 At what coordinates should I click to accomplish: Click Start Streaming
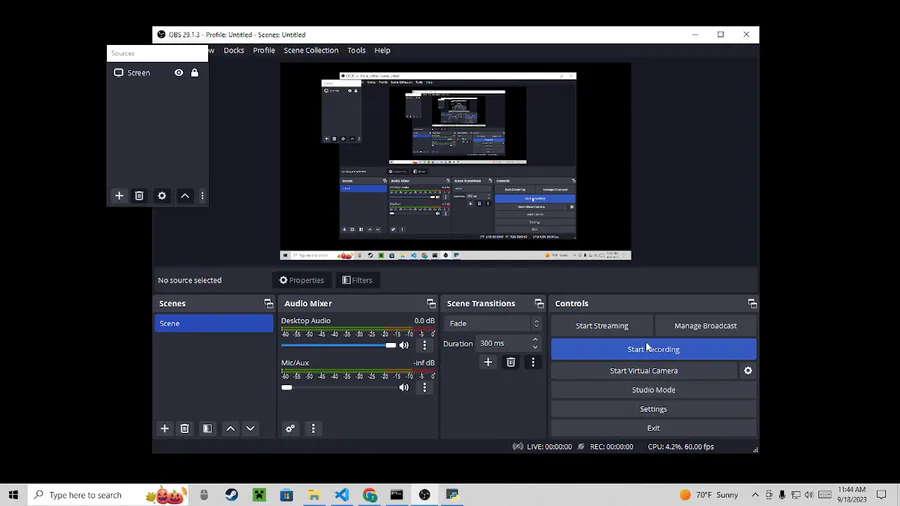point(602,325)
